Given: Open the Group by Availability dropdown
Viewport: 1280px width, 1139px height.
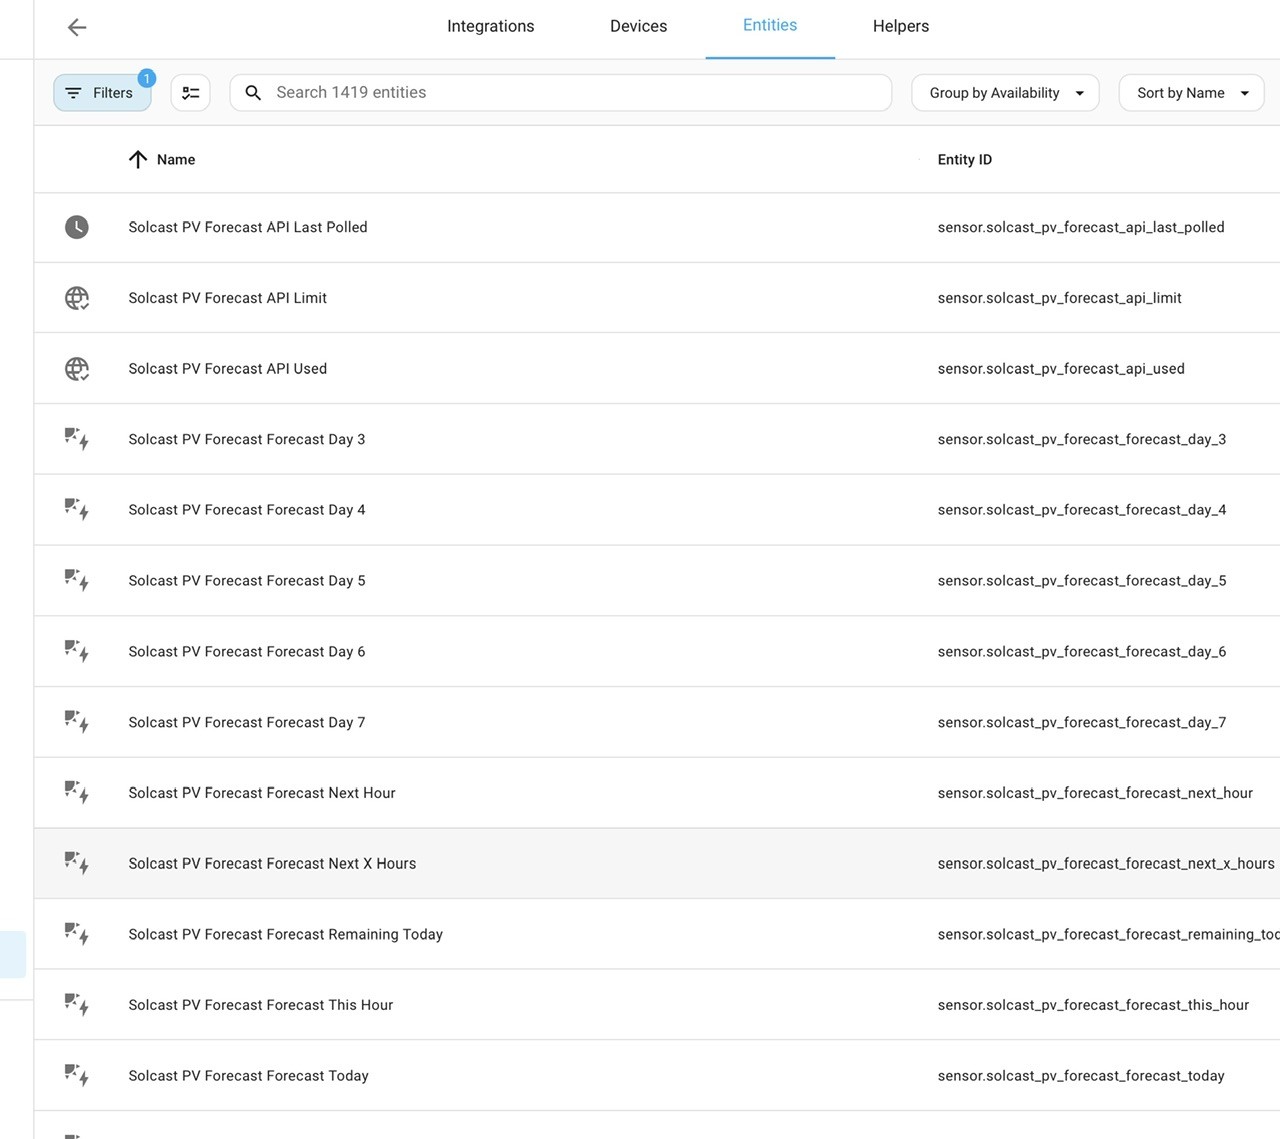Looking at the screenshot, I should pyautogui.click(x=1005, y=93).
